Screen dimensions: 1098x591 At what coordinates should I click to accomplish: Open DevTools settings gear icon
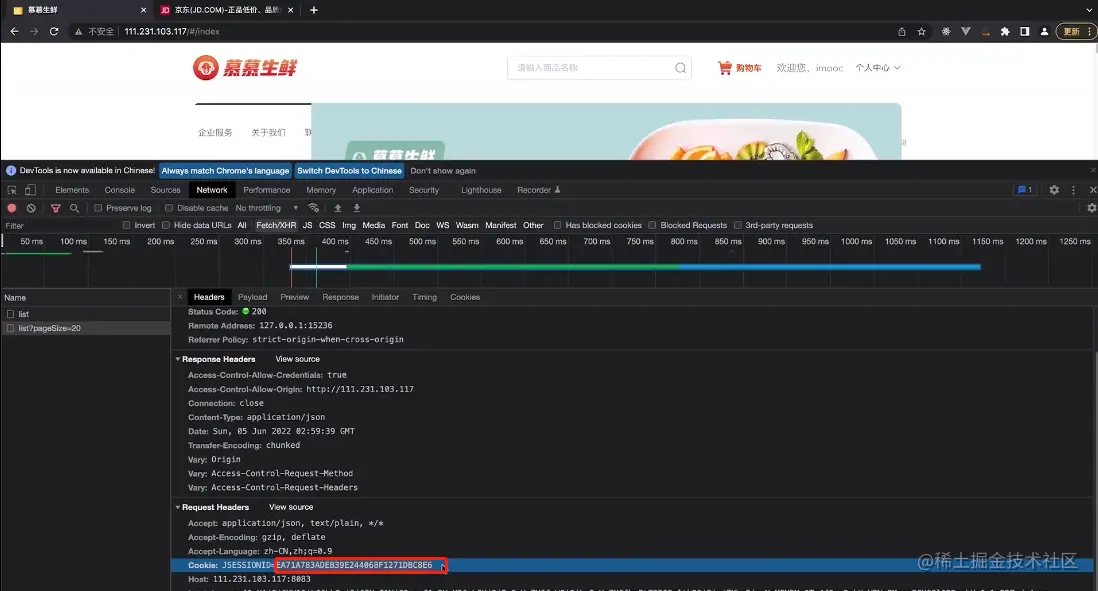tap(1054, 190)
